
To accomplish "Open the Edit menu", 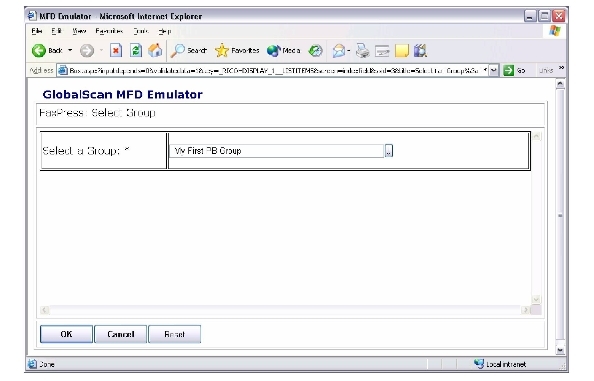I will [56, 31].
